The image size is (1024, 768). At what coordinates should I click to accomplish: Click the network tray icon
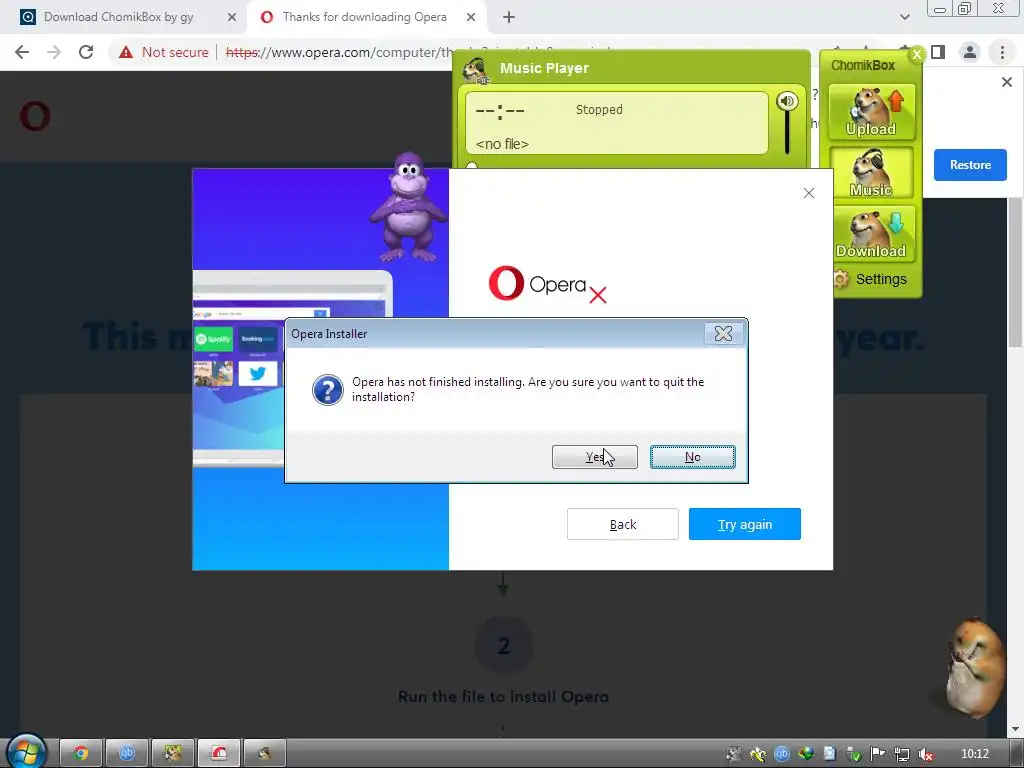coord(902,754)
